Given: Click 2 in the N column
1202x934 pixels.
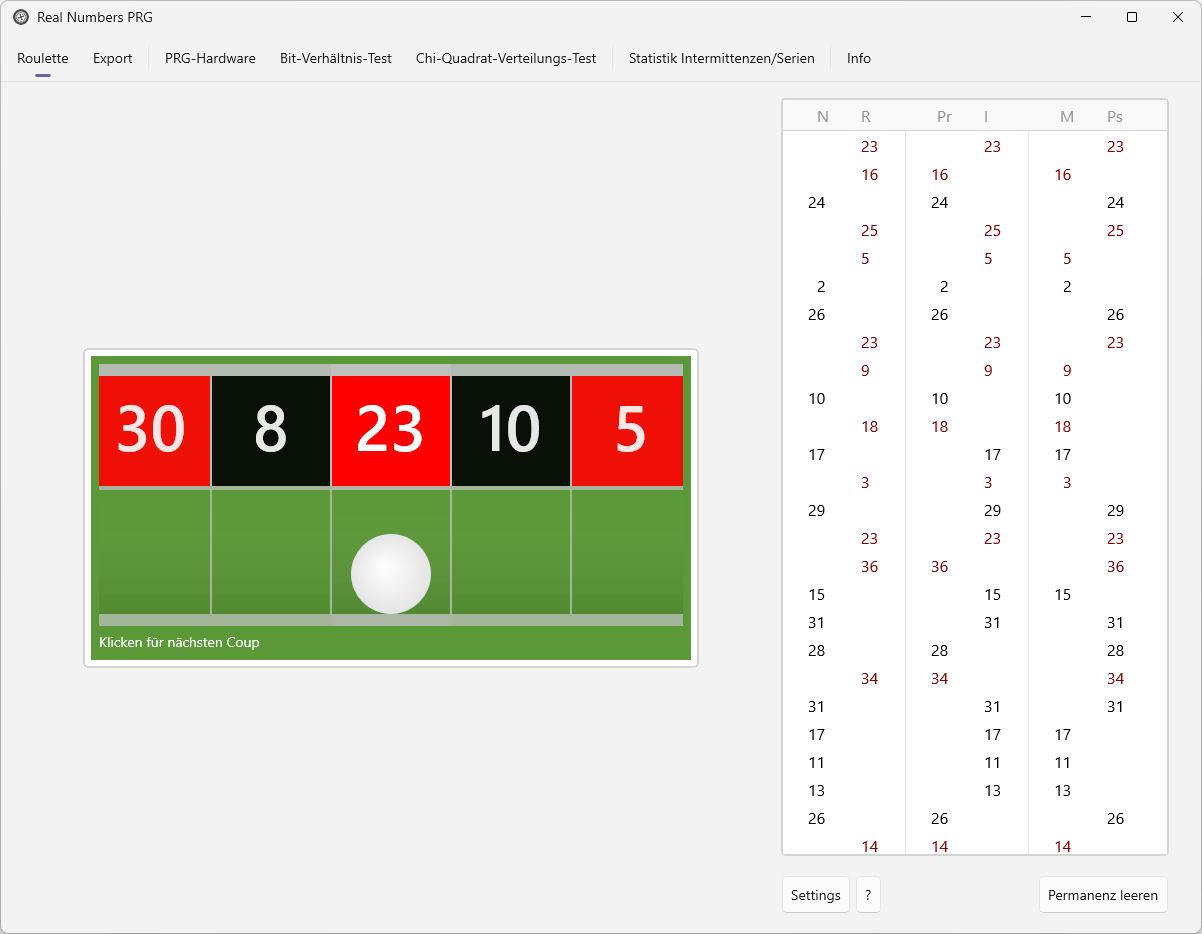Looking at the screenshot, I should 821,286.
